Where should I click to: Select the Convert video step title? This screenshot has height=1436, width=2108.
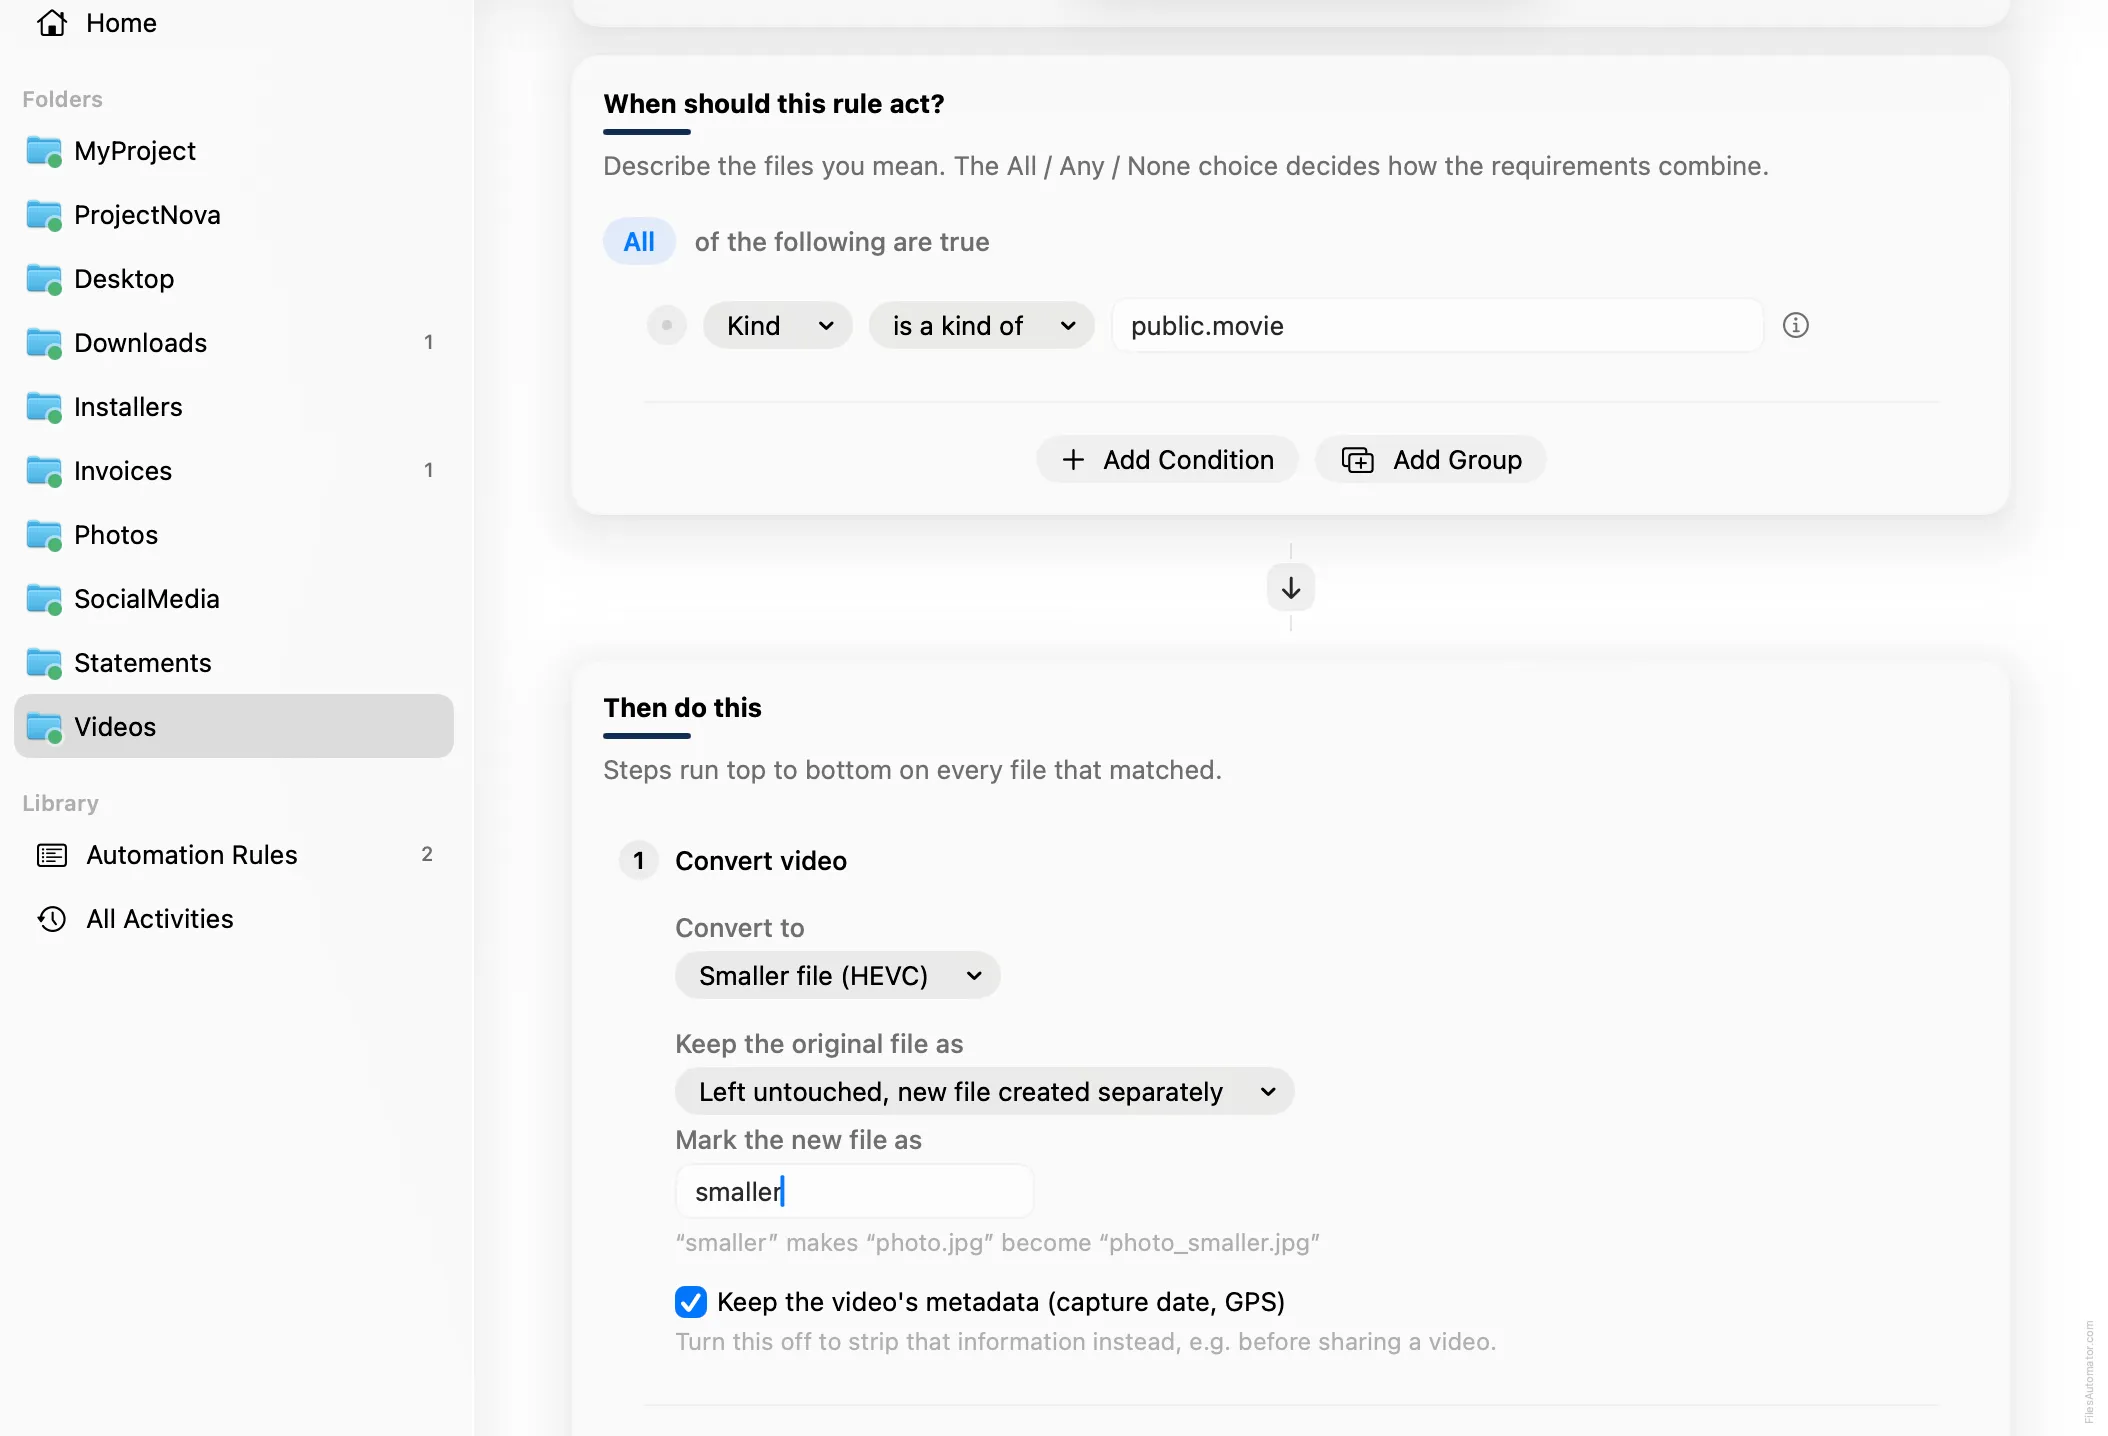coord(761,861)
